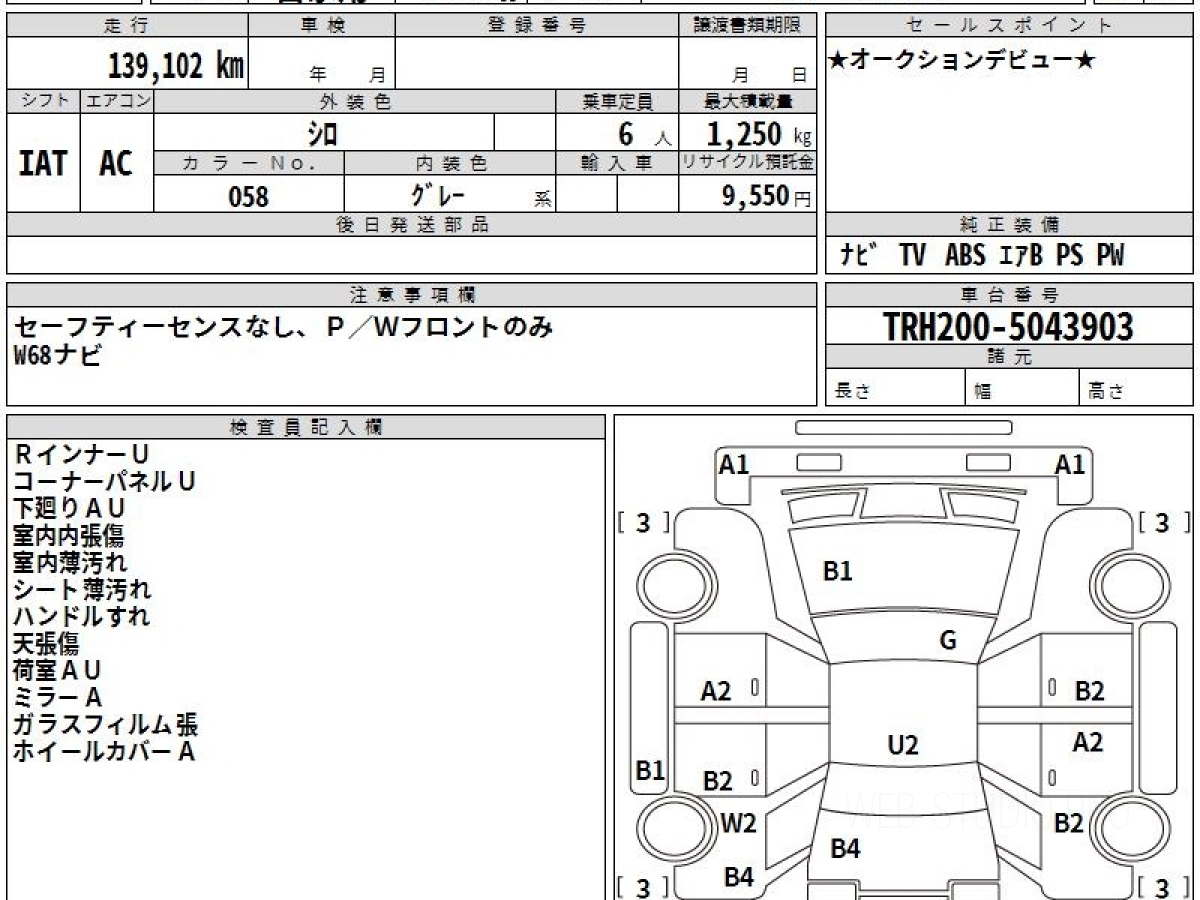1200x900 pixels.
Task: Click the 走行 column header
Action: pos(126,26)
